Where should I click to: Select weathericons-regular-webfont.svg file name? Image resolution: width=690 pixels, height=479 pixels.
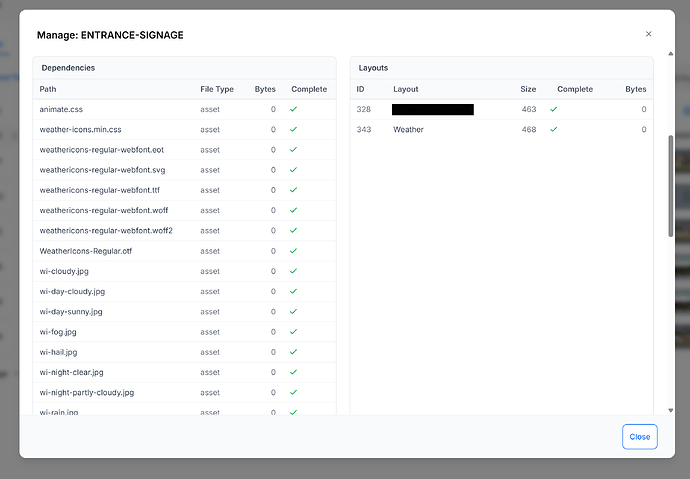click(x=102, y=170)
